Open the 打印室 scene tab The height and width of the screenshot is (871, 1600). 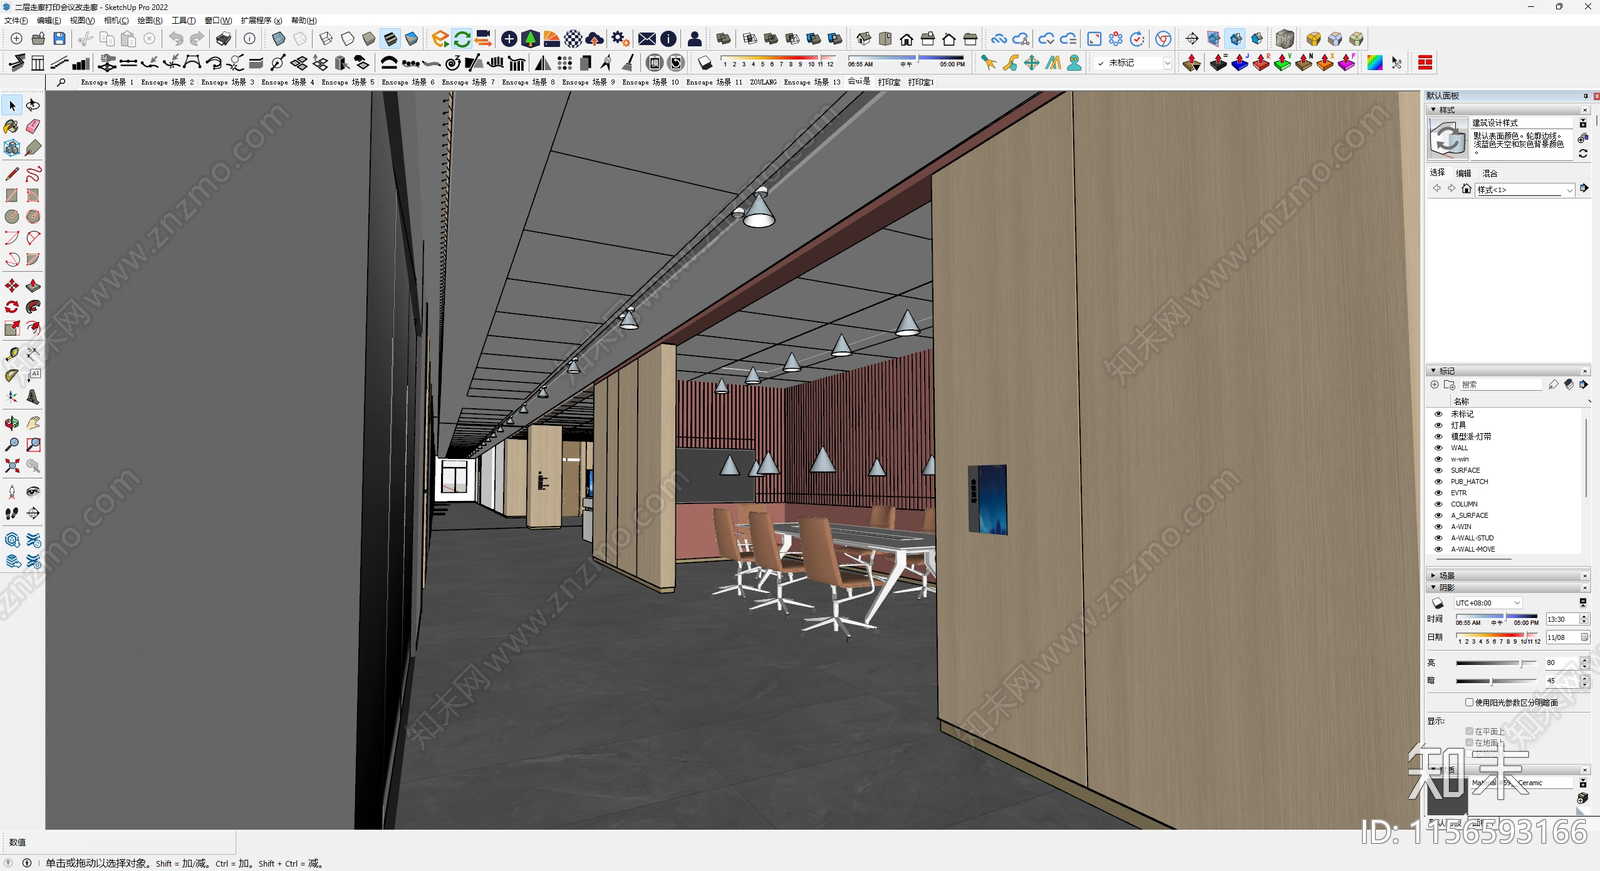click(x=889, y=82)
